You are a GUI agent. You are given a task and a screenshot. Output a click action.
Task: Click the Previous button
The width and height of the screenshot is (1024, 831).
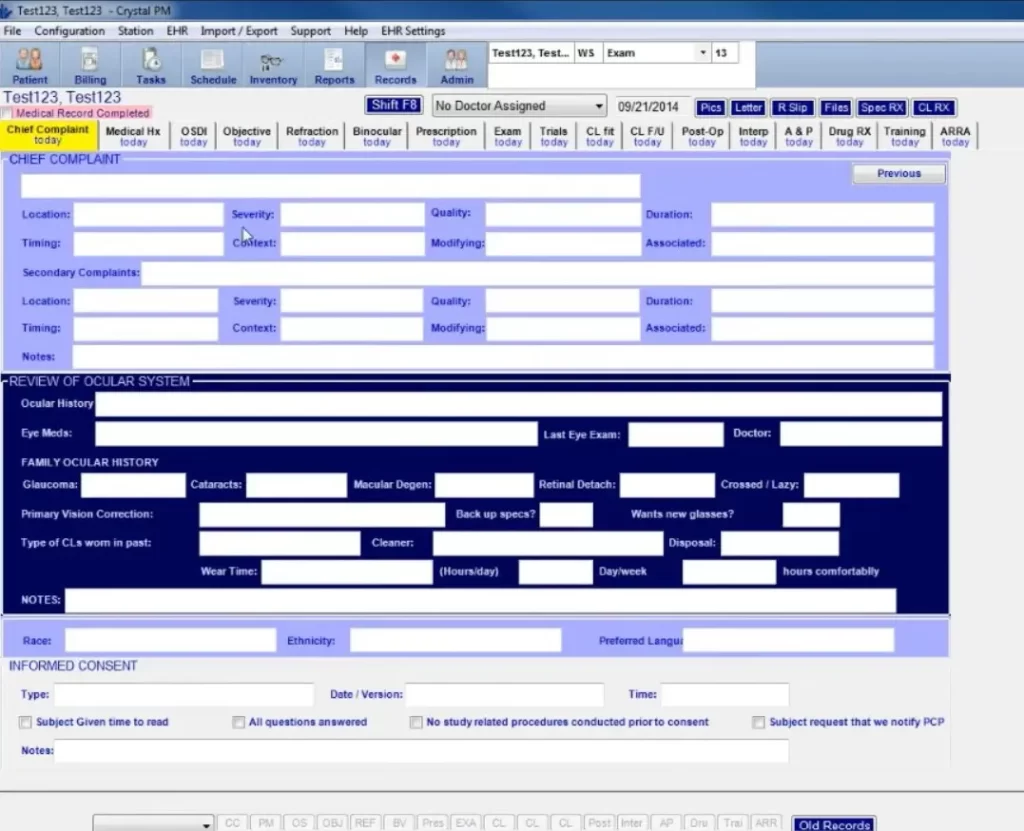click(x=897, y=173)
